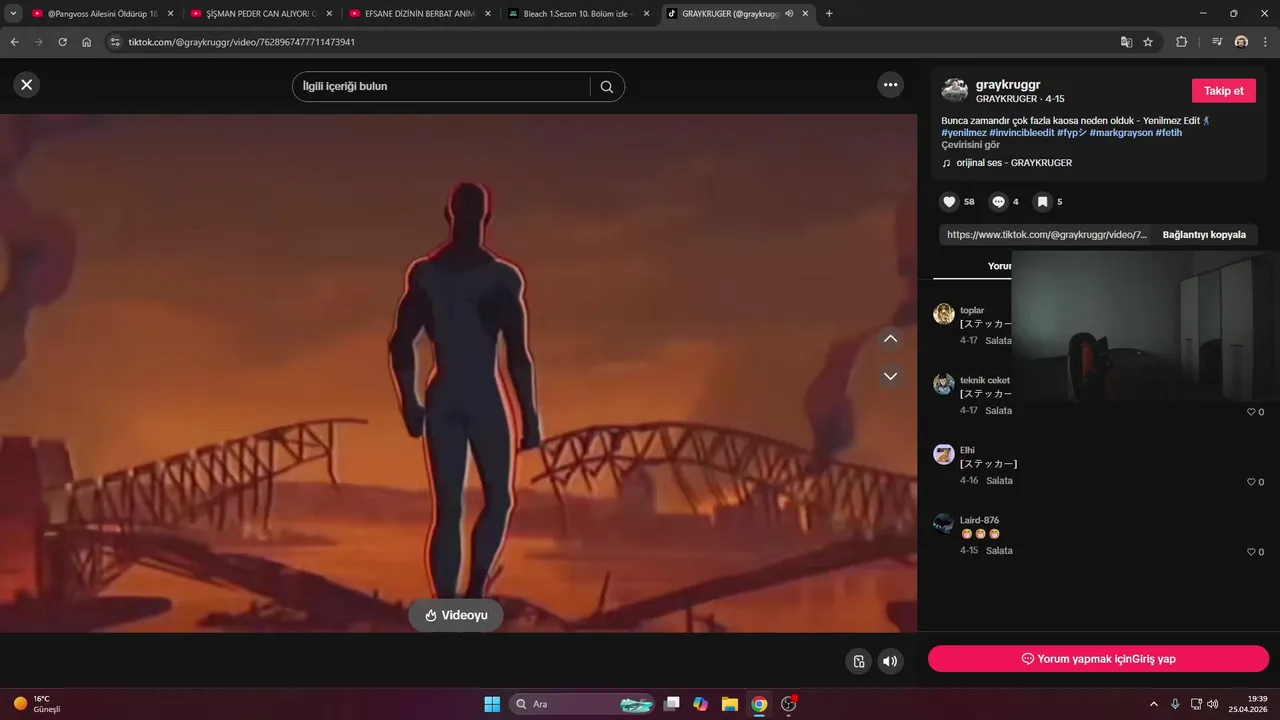The image size is (1280, 720).
Task: Open File Explorer from taskbar
Action: coord(730,704)
